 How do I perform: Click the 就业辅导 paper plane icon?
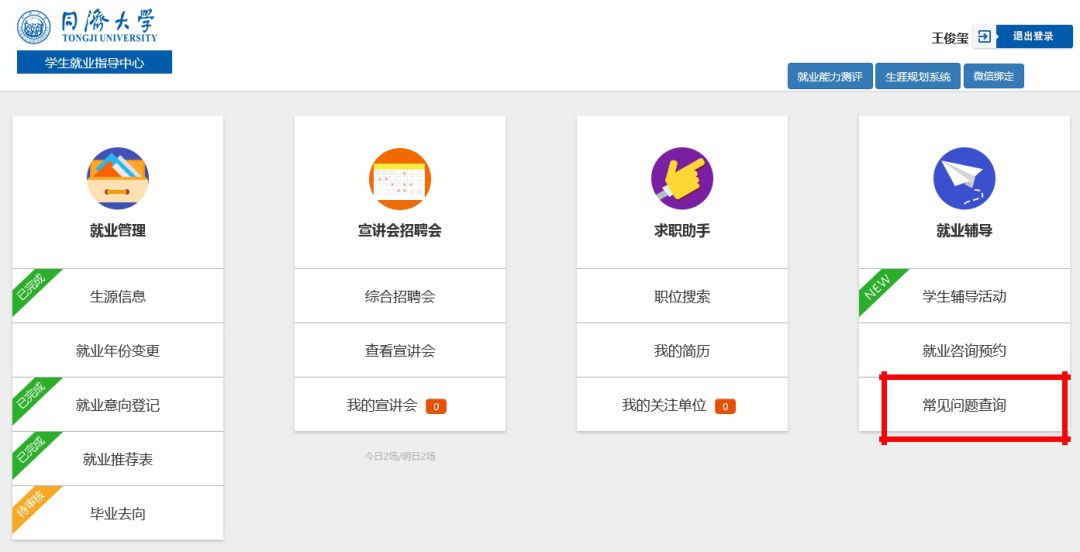coord(964,179)
